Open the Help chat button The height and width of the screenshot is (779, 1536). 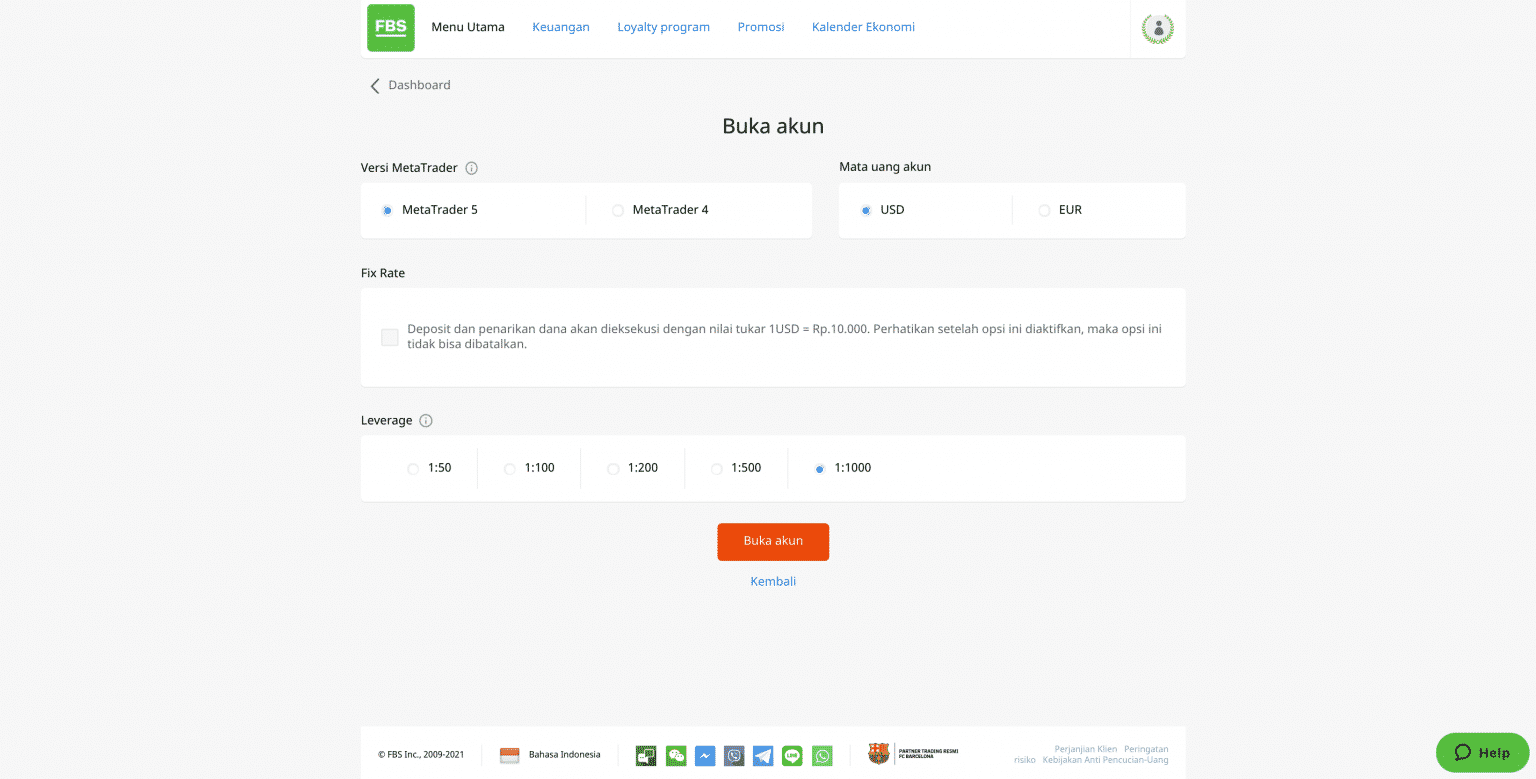1483,752
